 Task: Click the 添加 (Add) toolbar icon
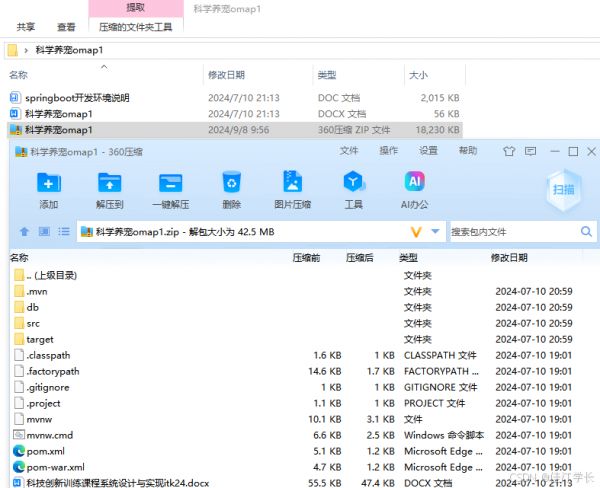pyautogui.click(x=49, y=183)
